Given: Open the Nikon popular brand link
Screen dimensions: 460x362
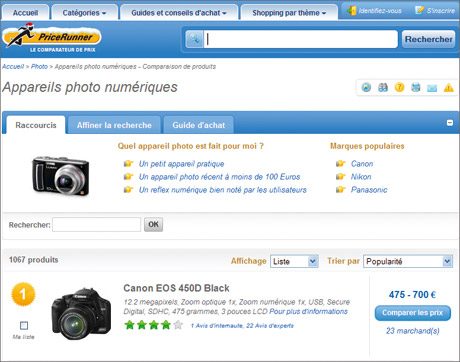Looking at the screenshot, I should pyautogui.click(x=361, y=177).
